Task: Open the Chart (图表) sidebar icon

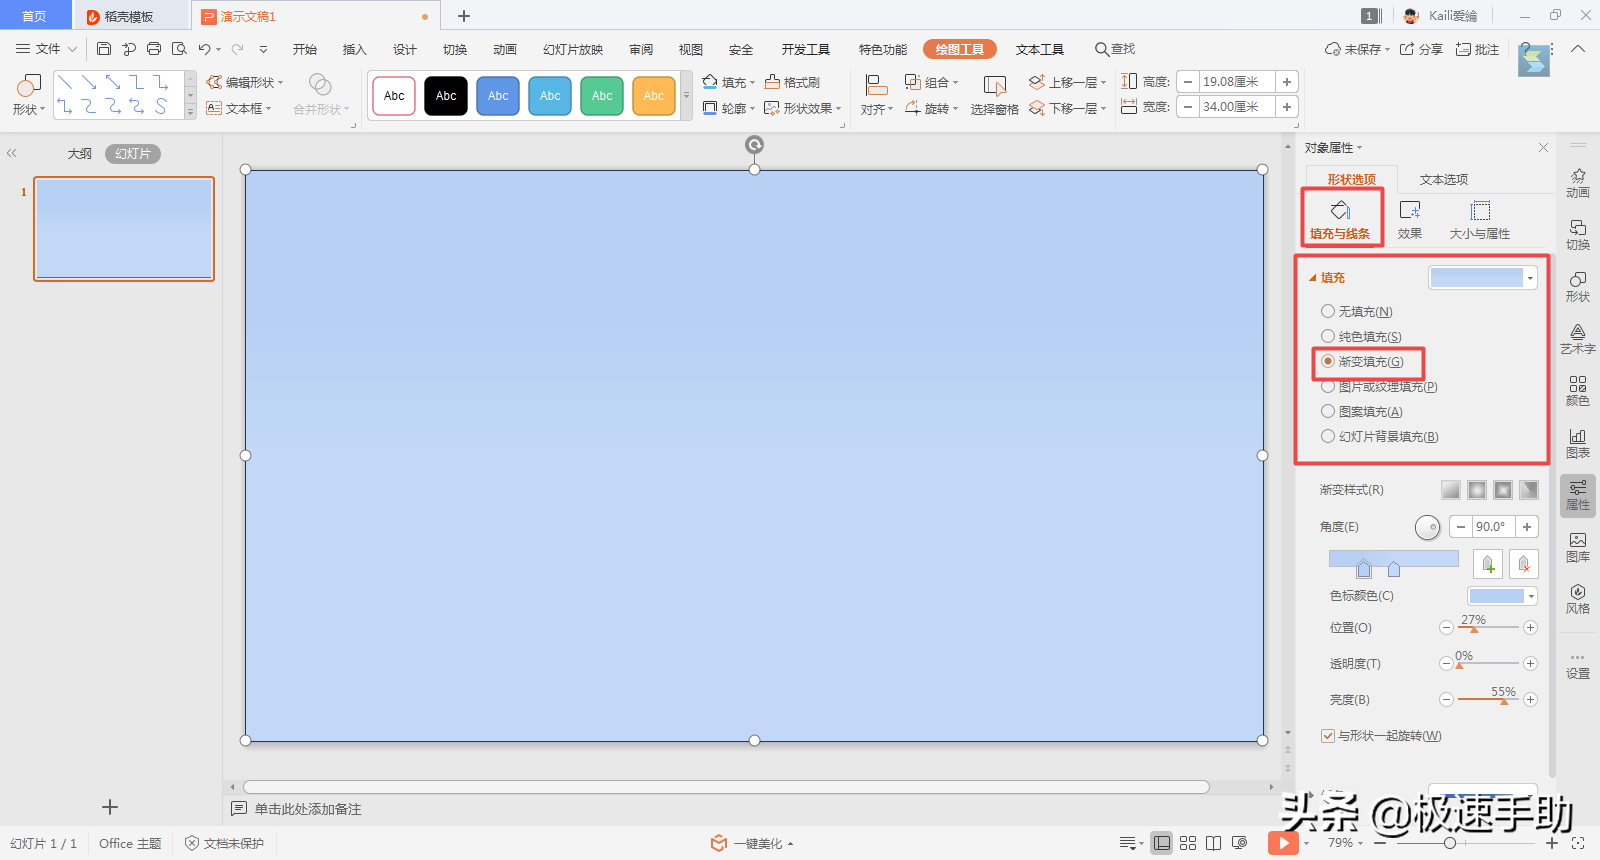Action: [x=1577, y=443]
